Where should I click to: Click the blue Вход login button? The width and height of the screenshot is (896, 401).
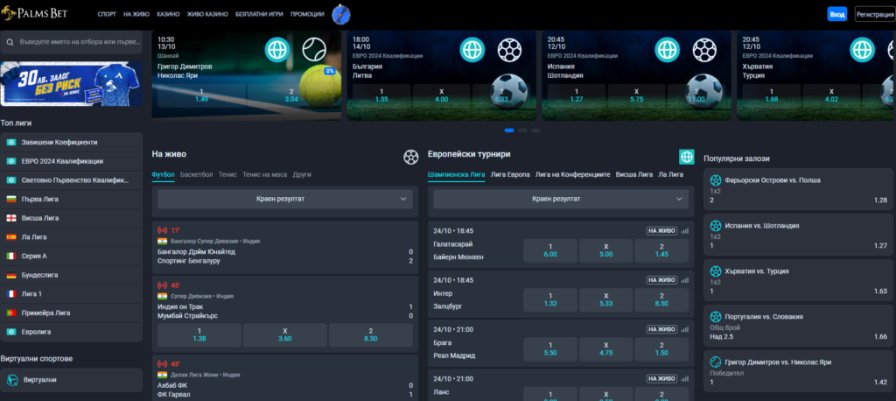point(837,14)
